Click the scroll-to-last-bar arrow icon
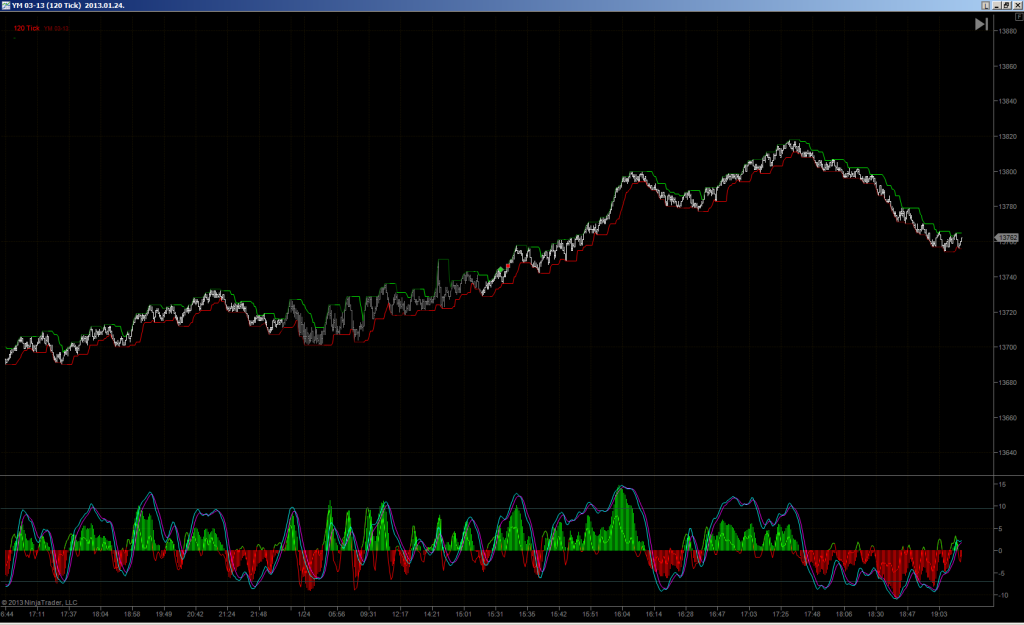Screen dimensions: 1024x625 pos(981,24)
